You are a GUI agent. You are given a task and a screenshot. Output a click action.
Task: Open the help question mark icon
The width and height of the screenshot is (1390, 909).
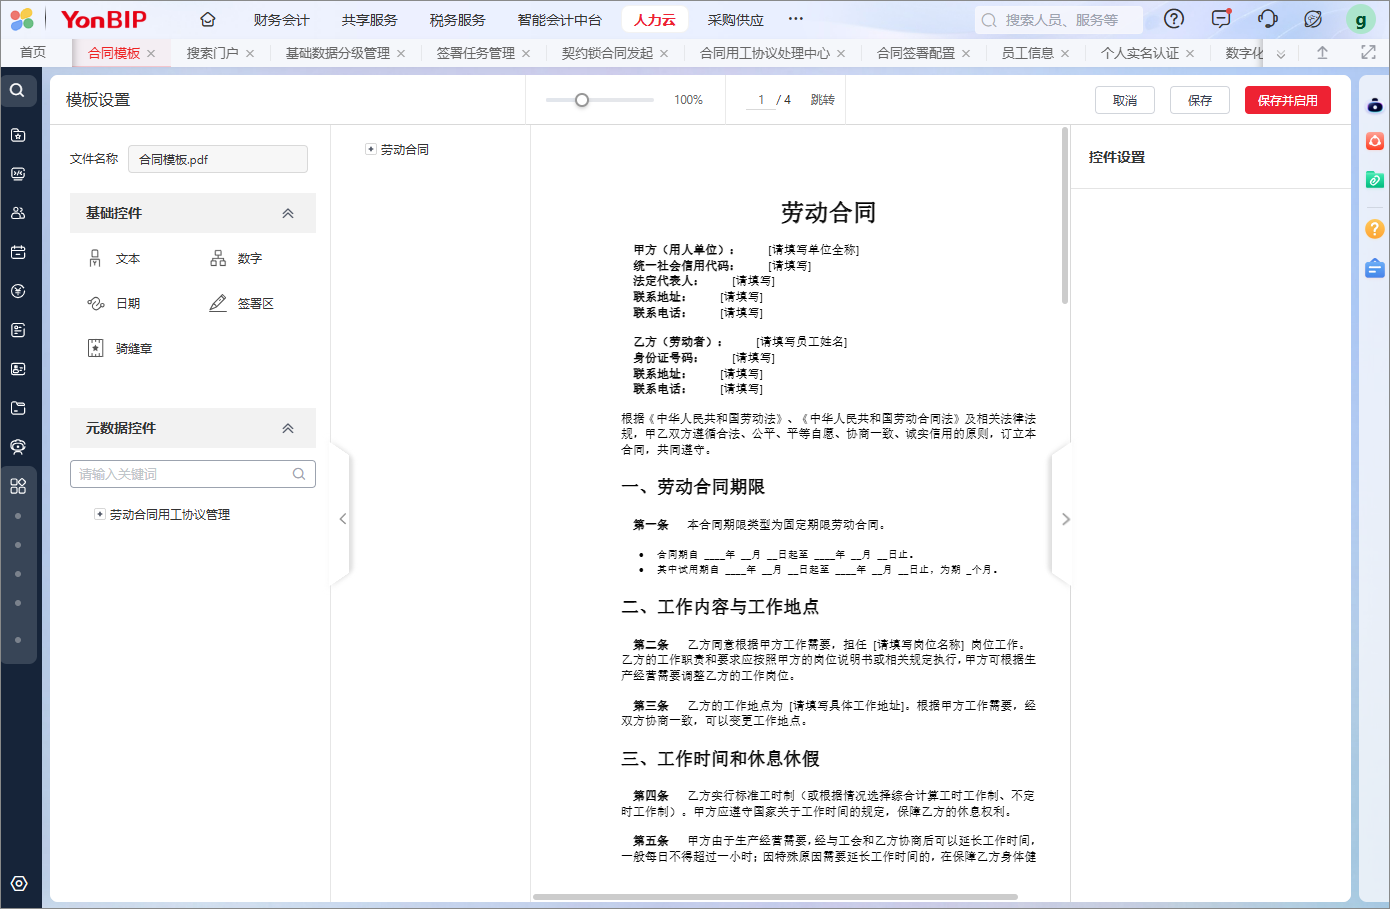pos(1175,19)
